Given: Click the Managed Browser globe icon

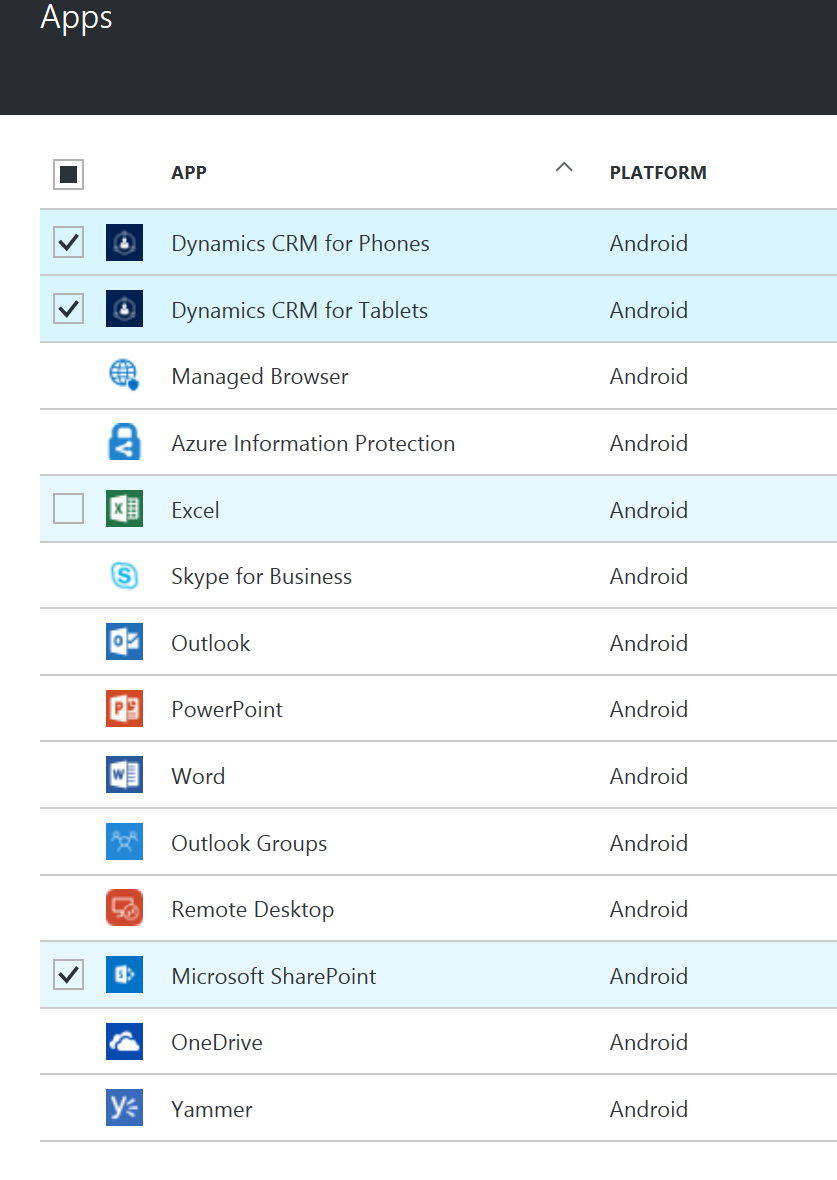Looking at the screenshot, I should [x=124, y=376].
